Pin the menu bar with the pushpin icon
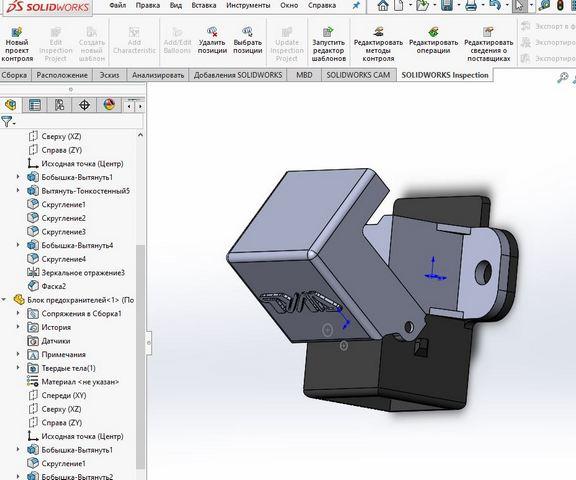The image size is (576, 480). [x=356, y=6]
